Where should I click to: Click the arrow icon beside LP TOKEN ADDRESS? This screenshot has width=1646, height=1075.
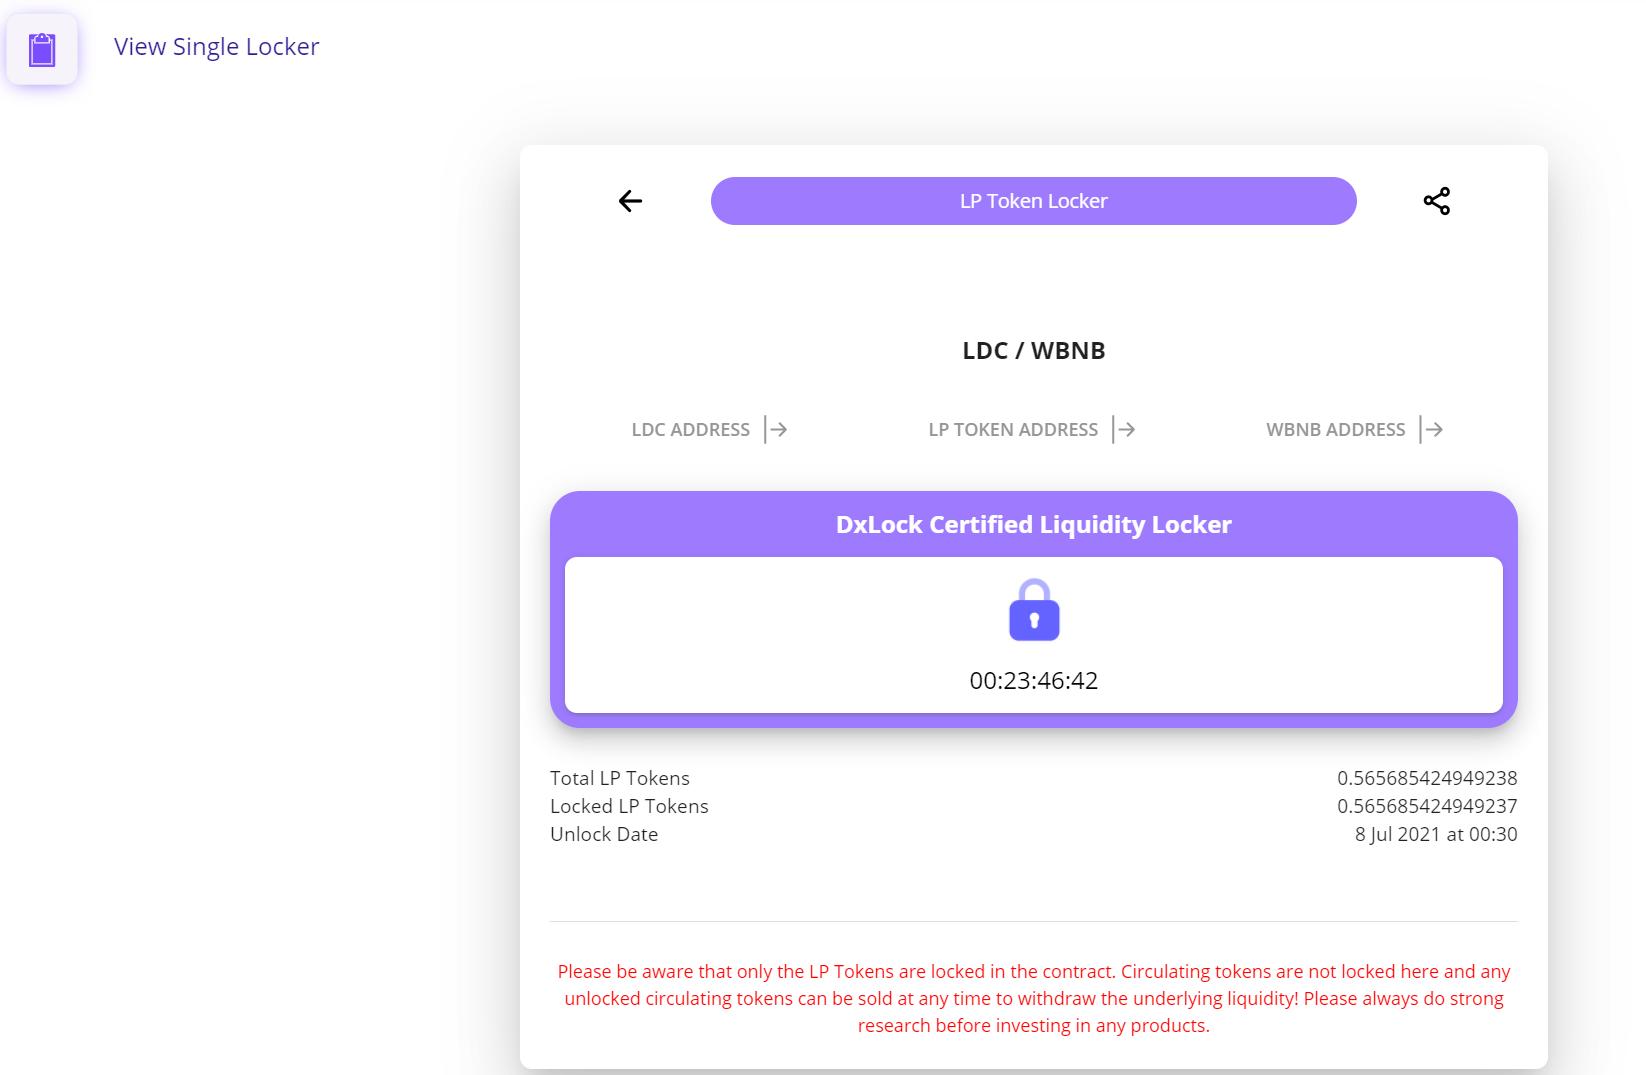coord(1125,429)
